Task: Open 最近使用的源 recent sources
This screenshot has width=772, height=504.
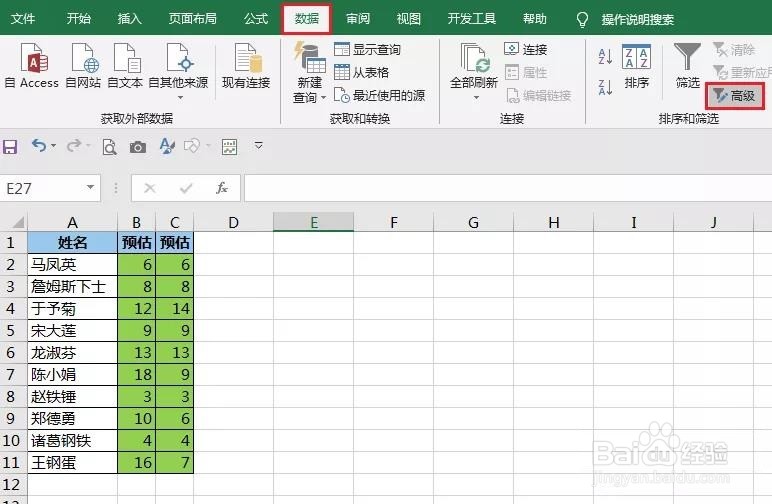Action: [x=379, y=95]
